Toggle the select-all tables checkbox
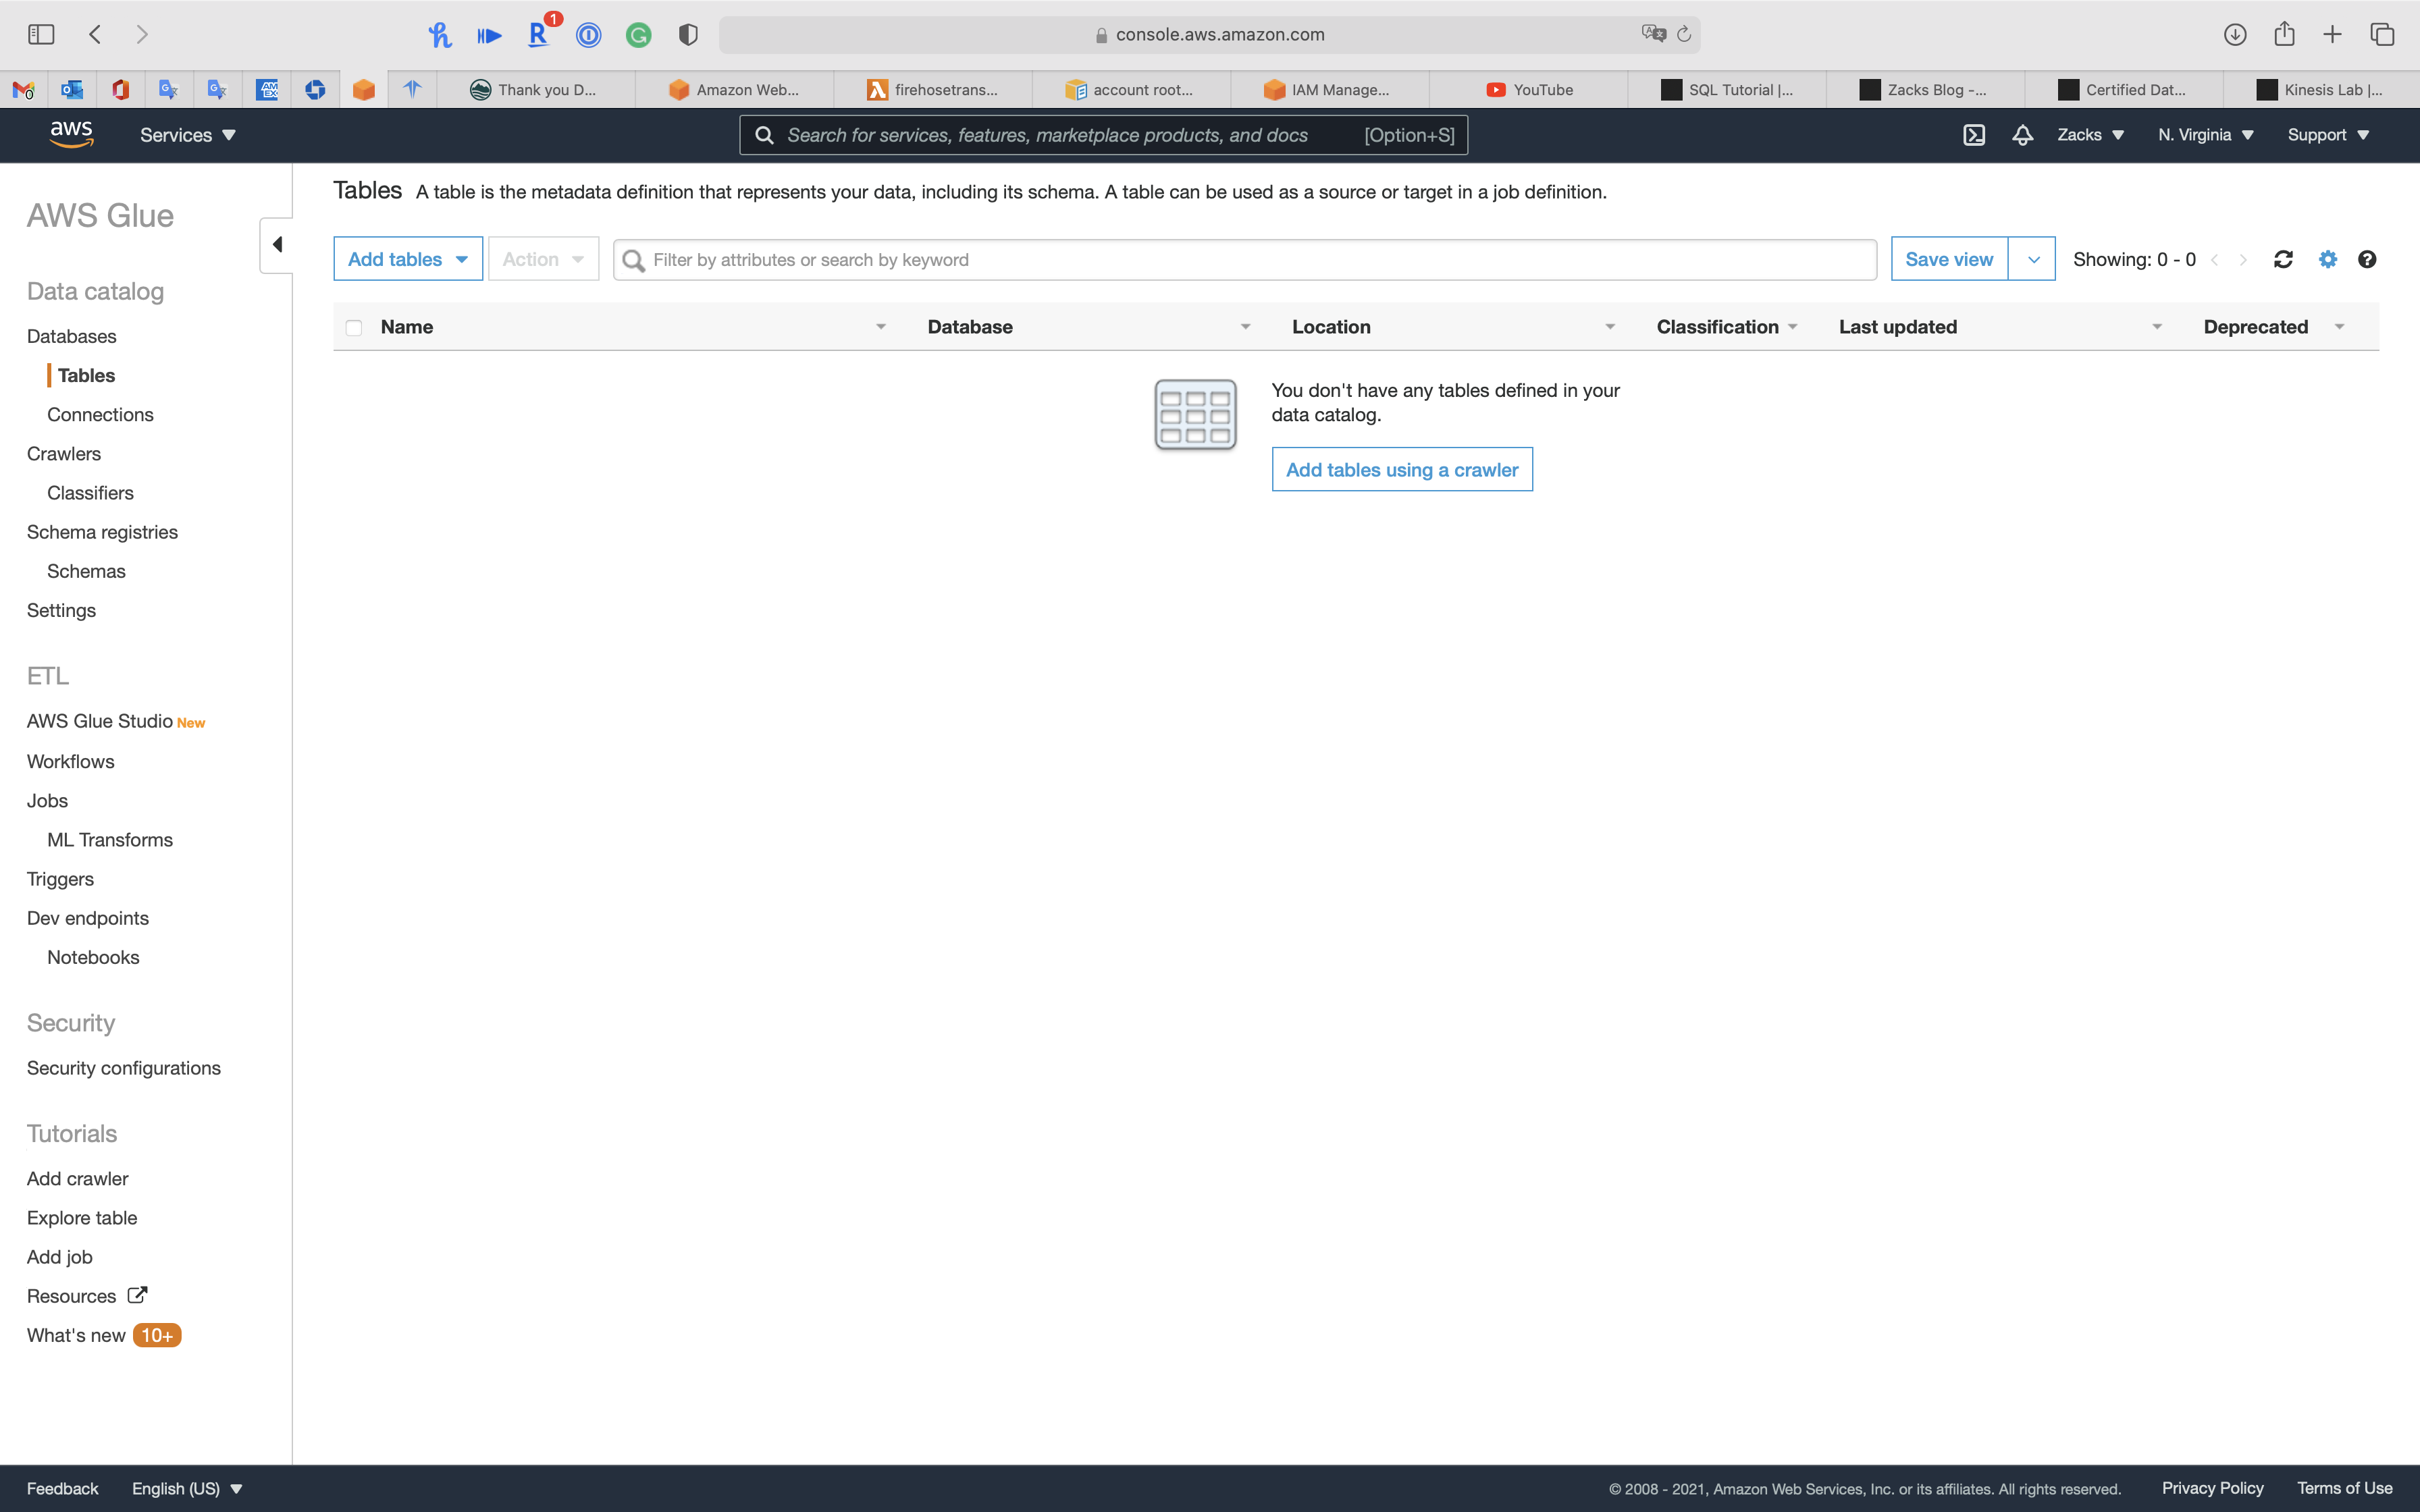The image size is (2420, 1512). pyautogui.click(x=354, y=328)
